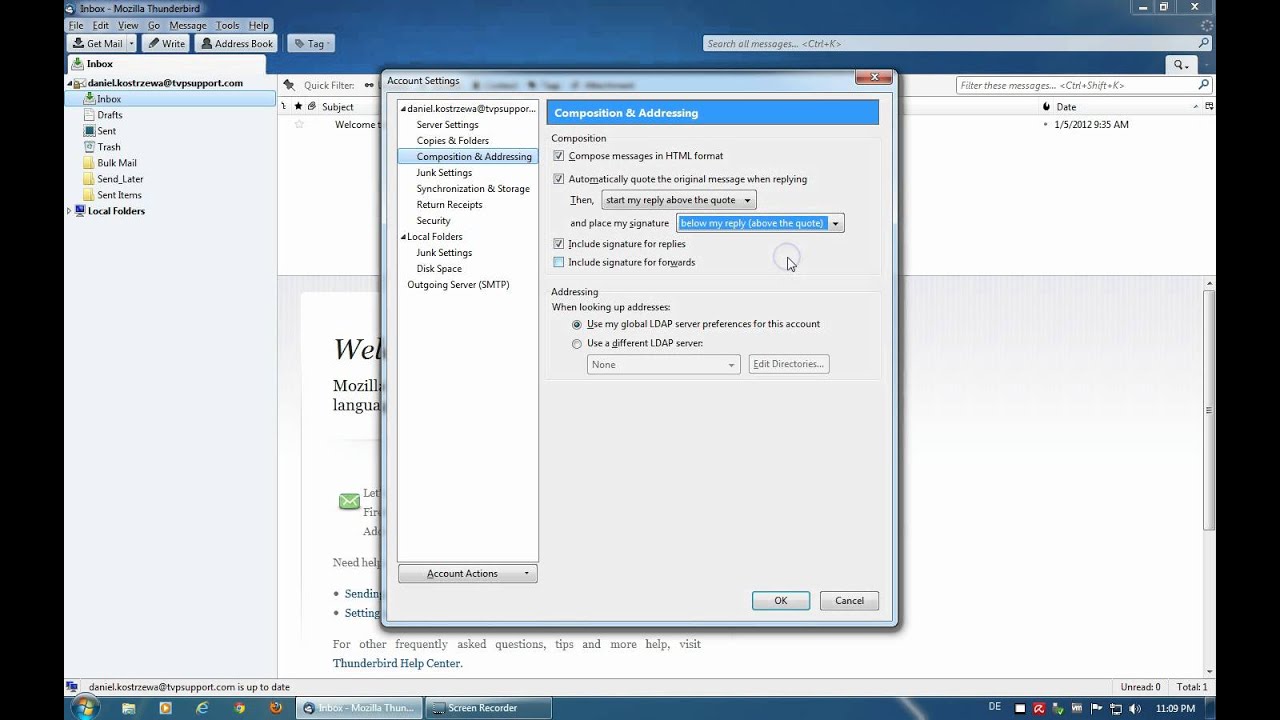Collapse Local Folders in Account Settings tree

click(403, 237)
